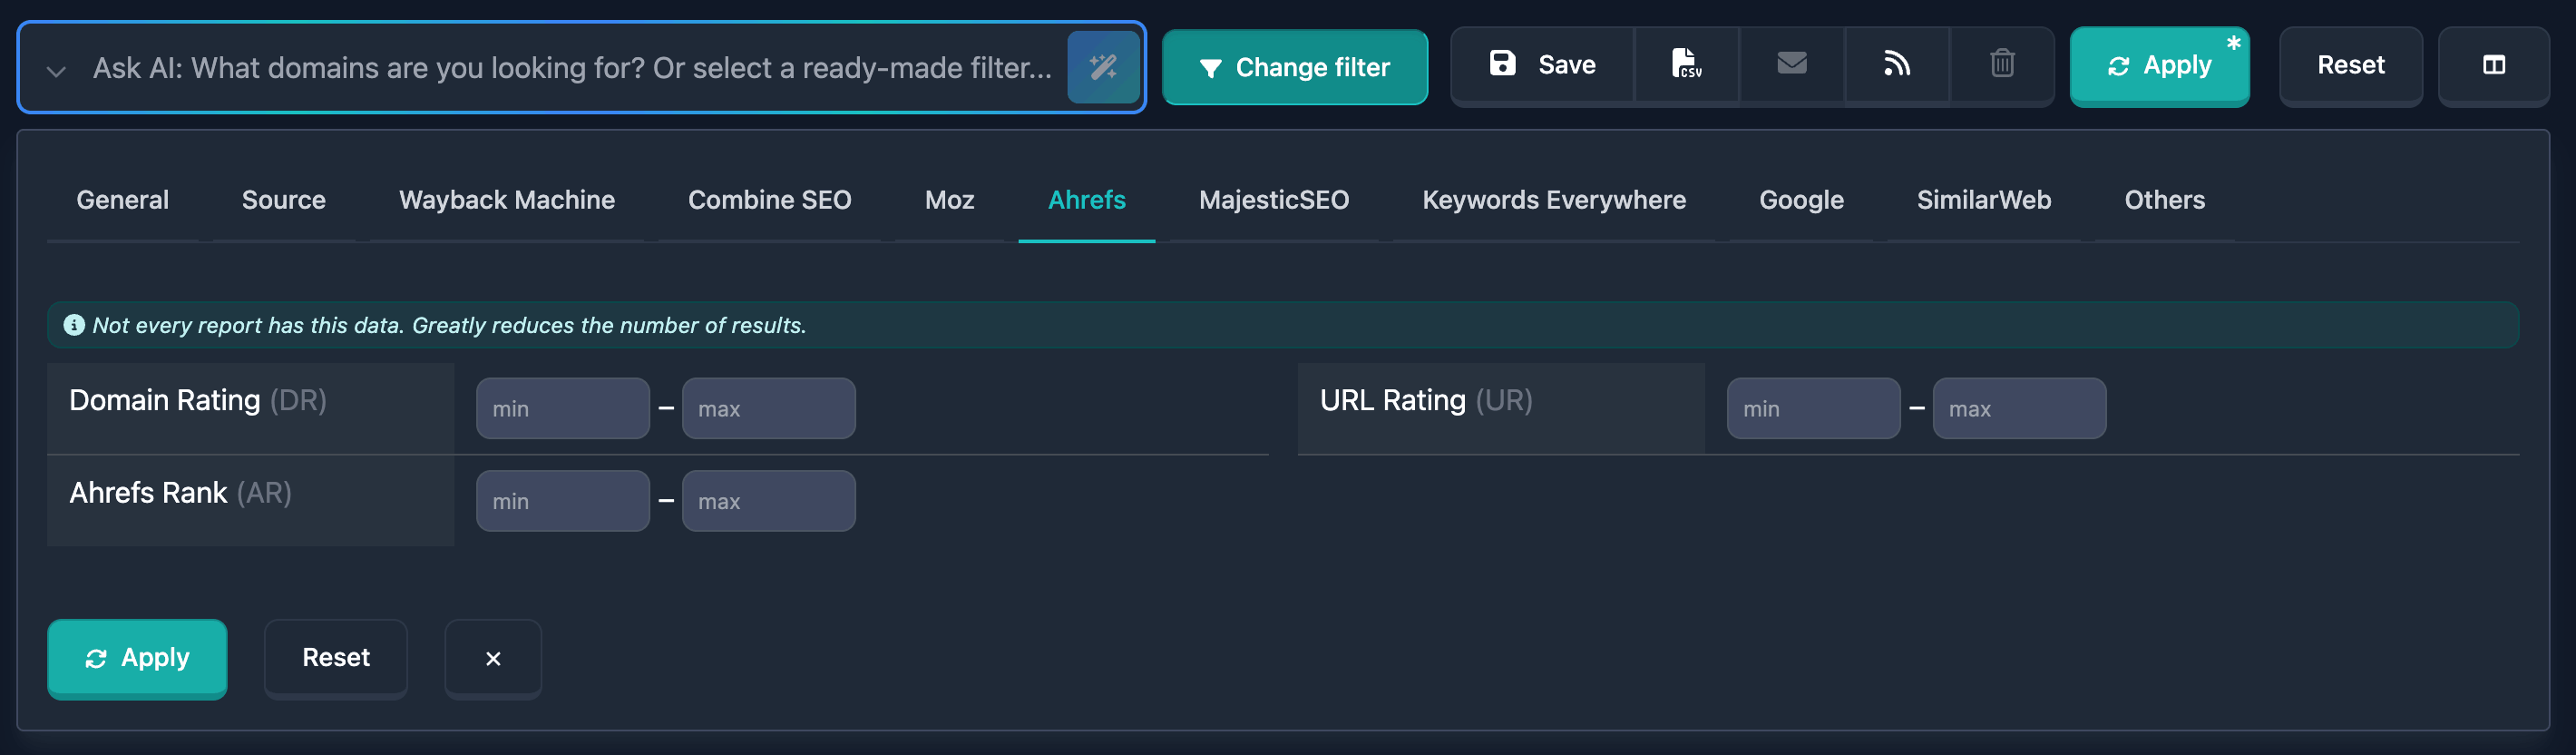Viewport: 2576px width, 755px height.
Task: Select the SimilarWeb tab
Action: pos(1983,199)
